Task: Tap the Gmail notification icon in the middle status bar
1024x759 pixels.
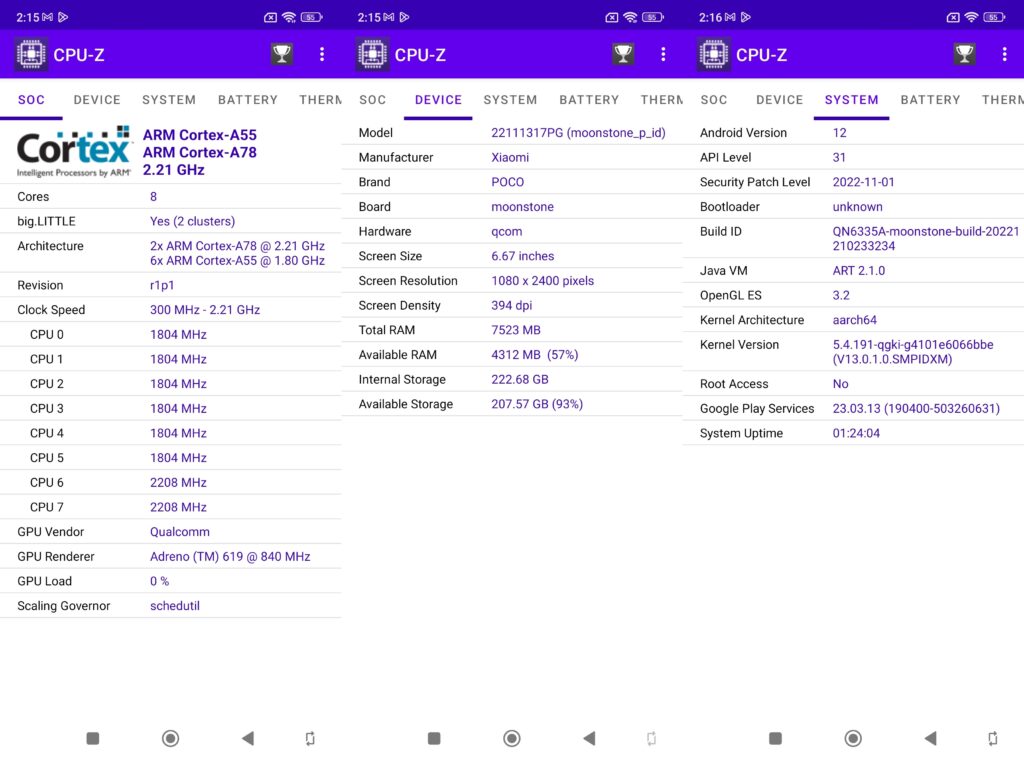Action: click(x=389, y=17)
